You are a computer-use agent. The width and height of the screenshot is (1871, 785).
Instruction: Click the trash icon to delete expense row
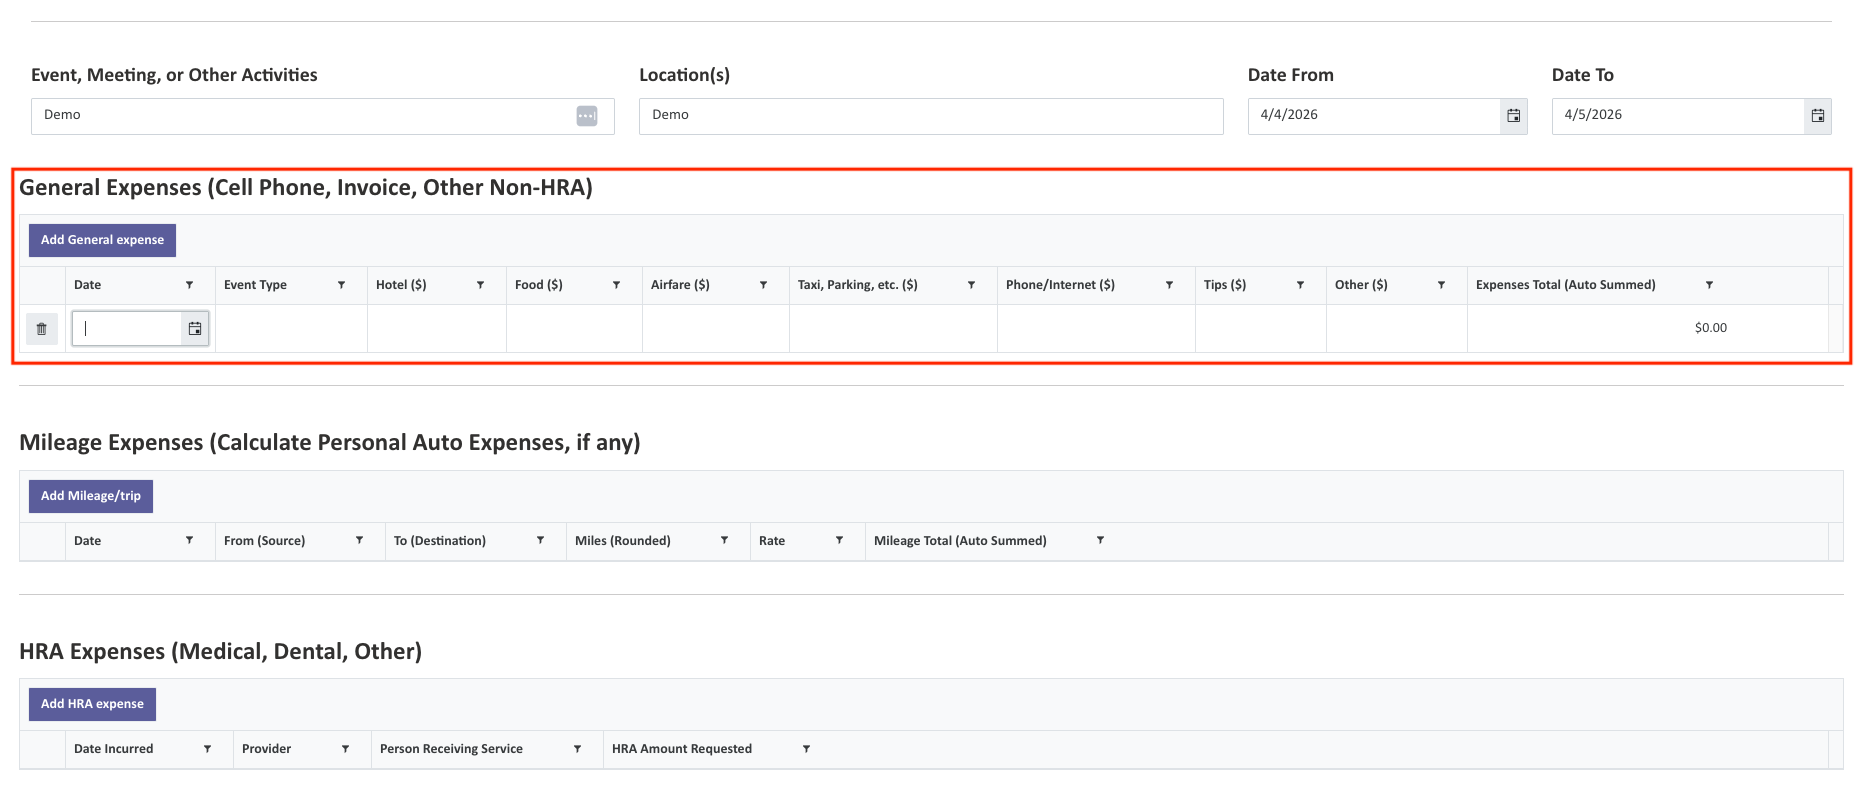tap(41, 329)
